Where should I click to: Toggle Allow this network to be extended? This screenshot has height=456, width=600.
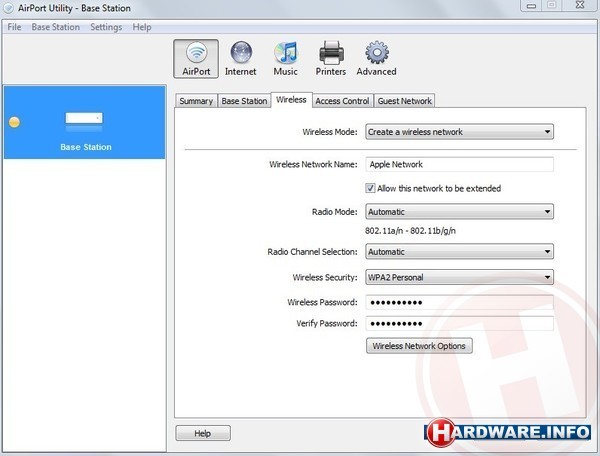(370, 188)
